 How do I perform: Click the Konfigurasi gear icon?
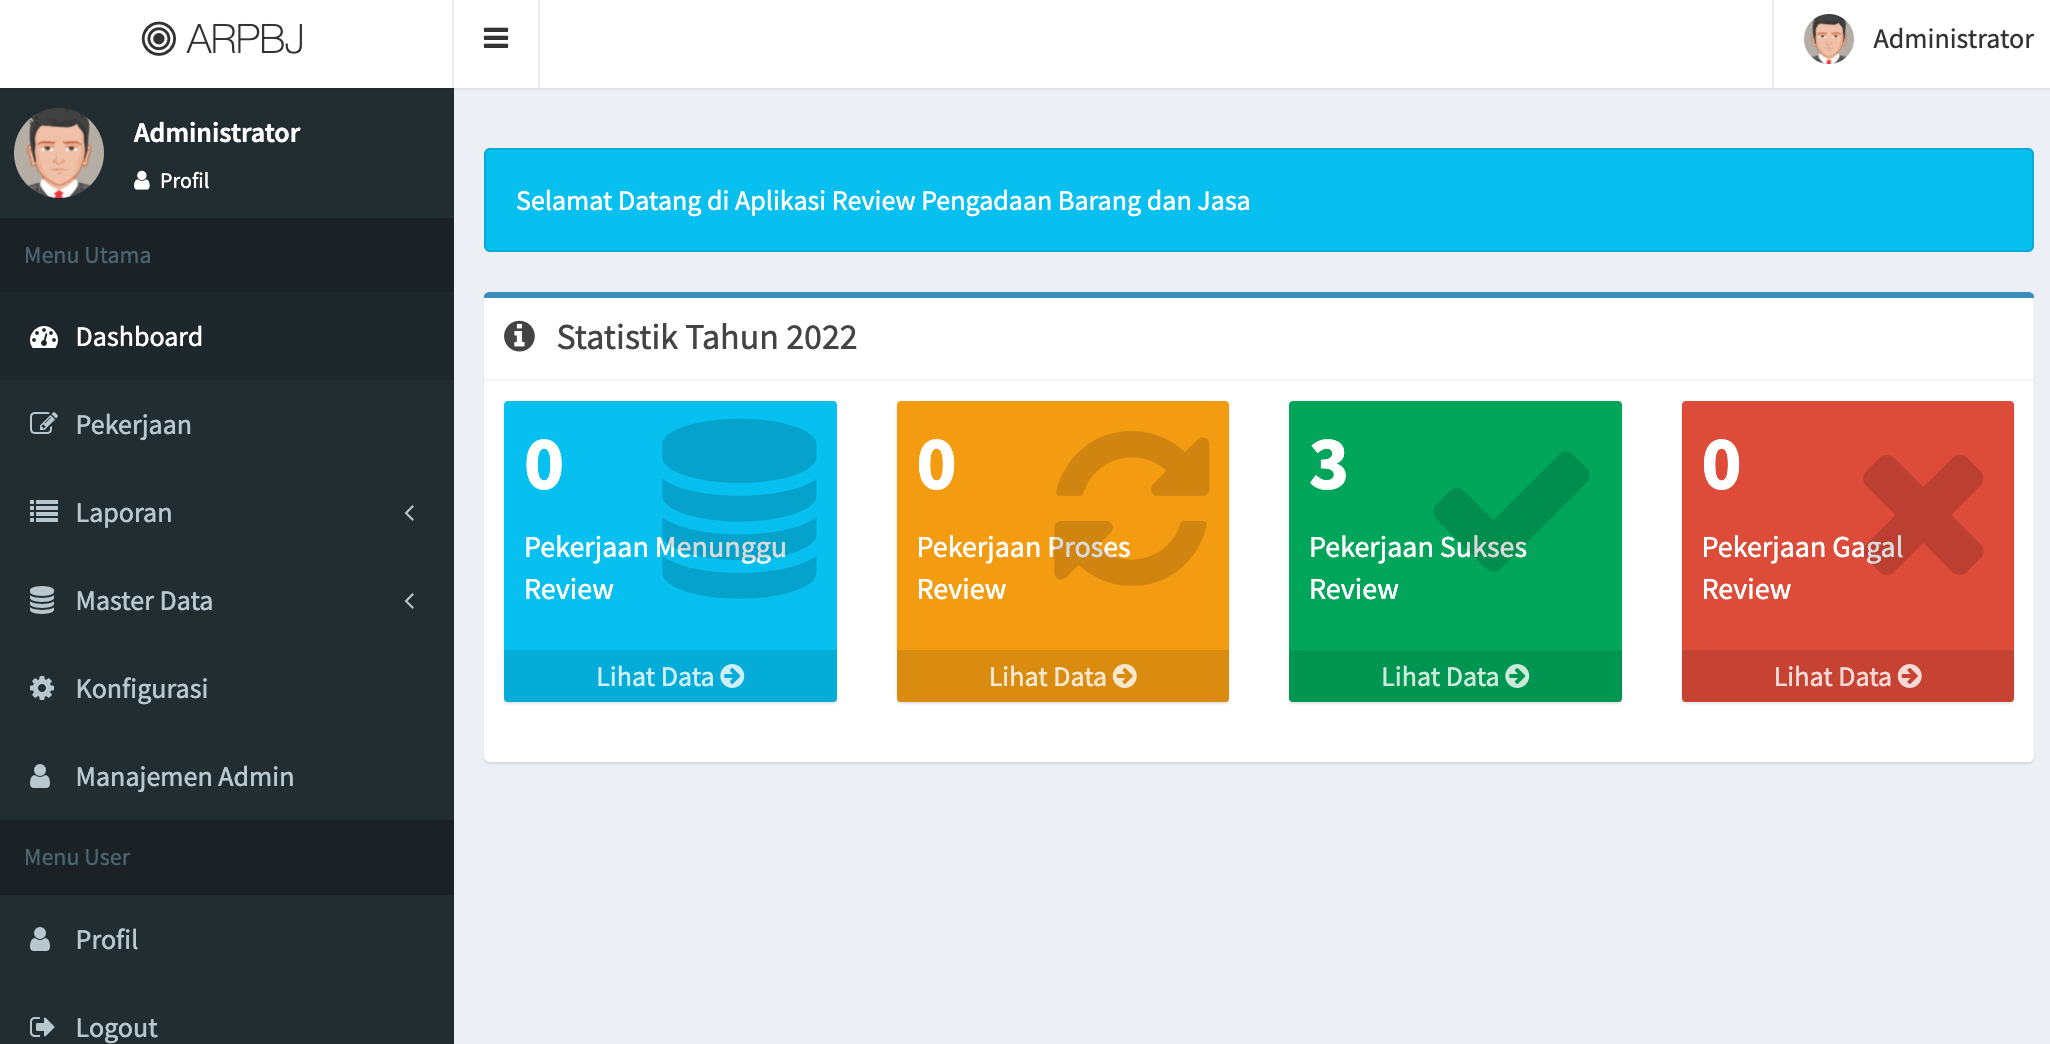tap(42, 688)
